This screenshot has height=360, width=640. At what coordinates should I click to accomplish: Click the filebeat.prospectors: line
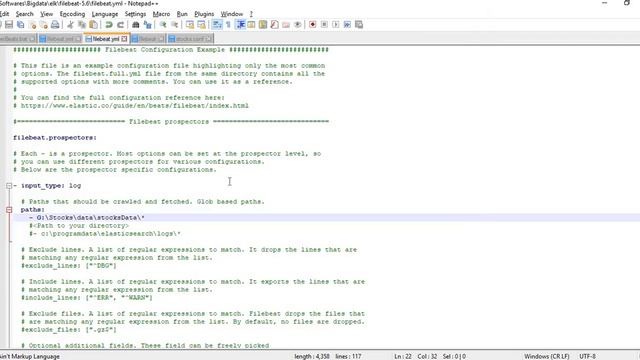point(55,138)
